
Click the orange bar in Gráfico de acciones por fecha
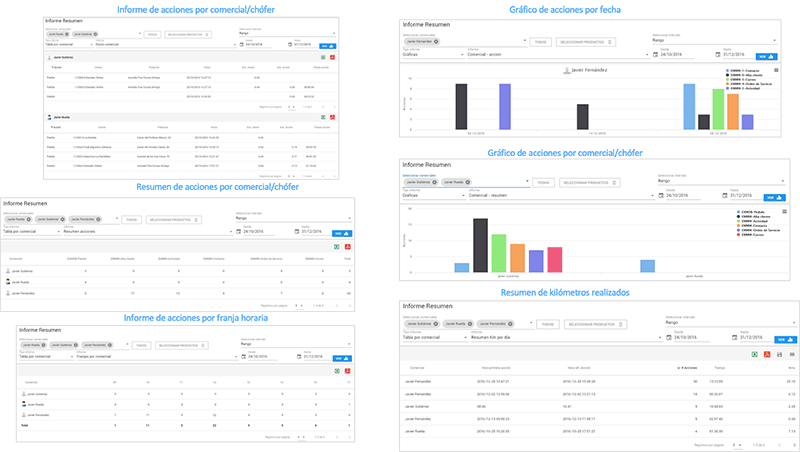pyautogui.click(x=733, y=112)
